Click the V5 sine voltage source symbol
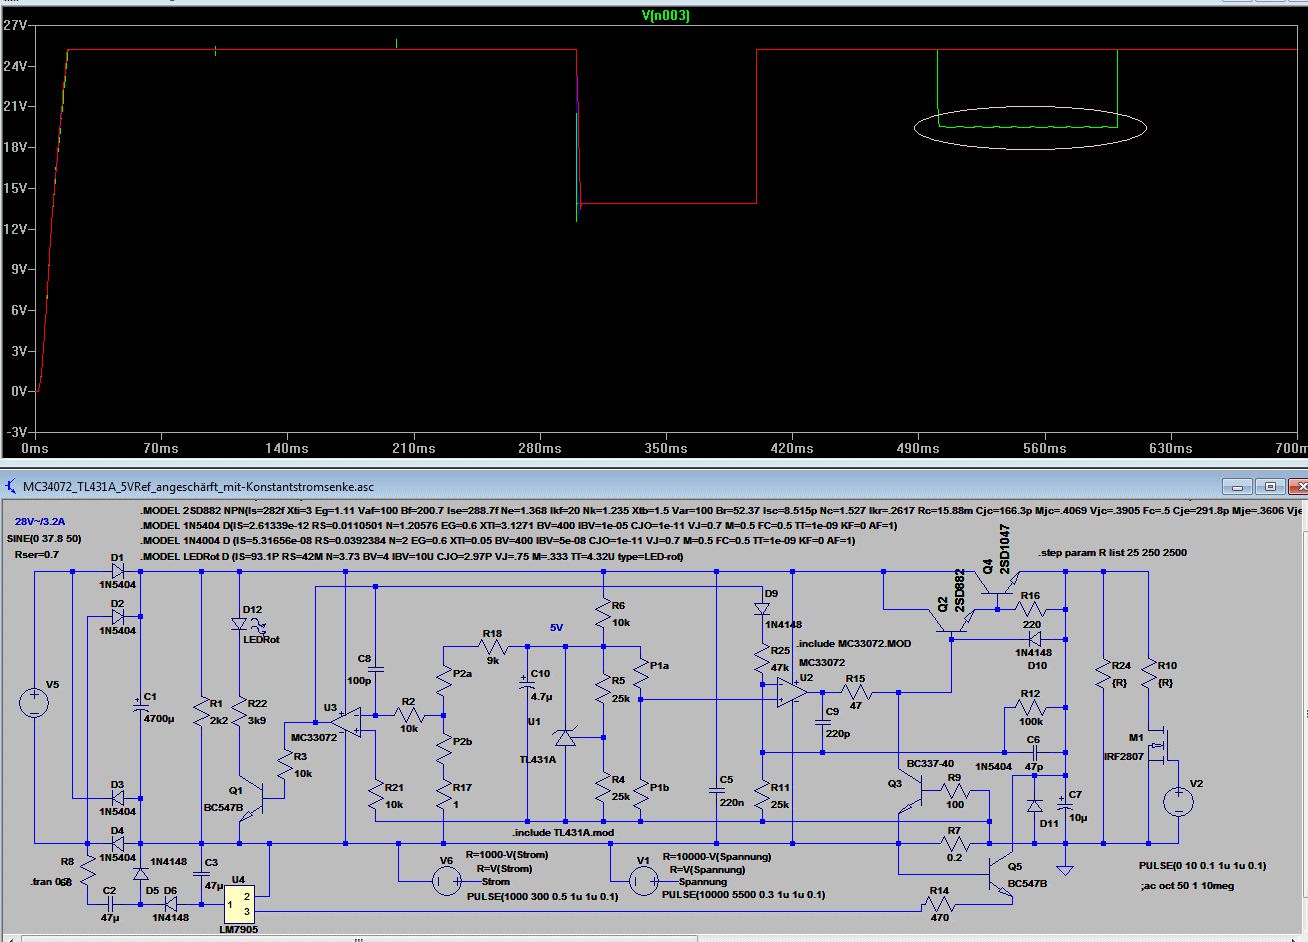The width and height of the screenshot is (1308, 942). pos(33,702)
